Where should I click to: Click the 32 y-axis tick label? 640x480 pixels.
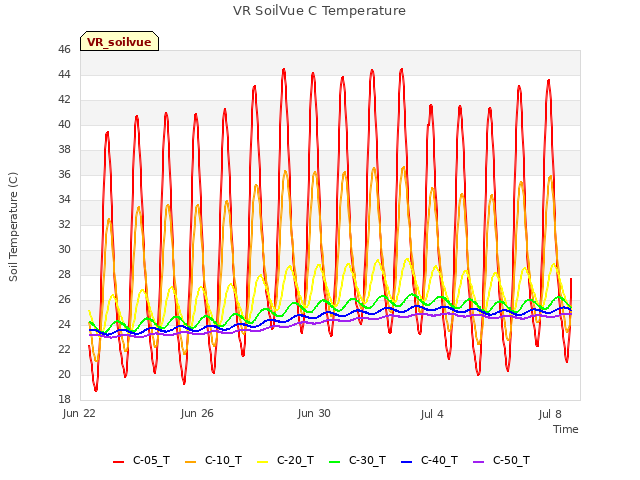click(x=64, y=224)
